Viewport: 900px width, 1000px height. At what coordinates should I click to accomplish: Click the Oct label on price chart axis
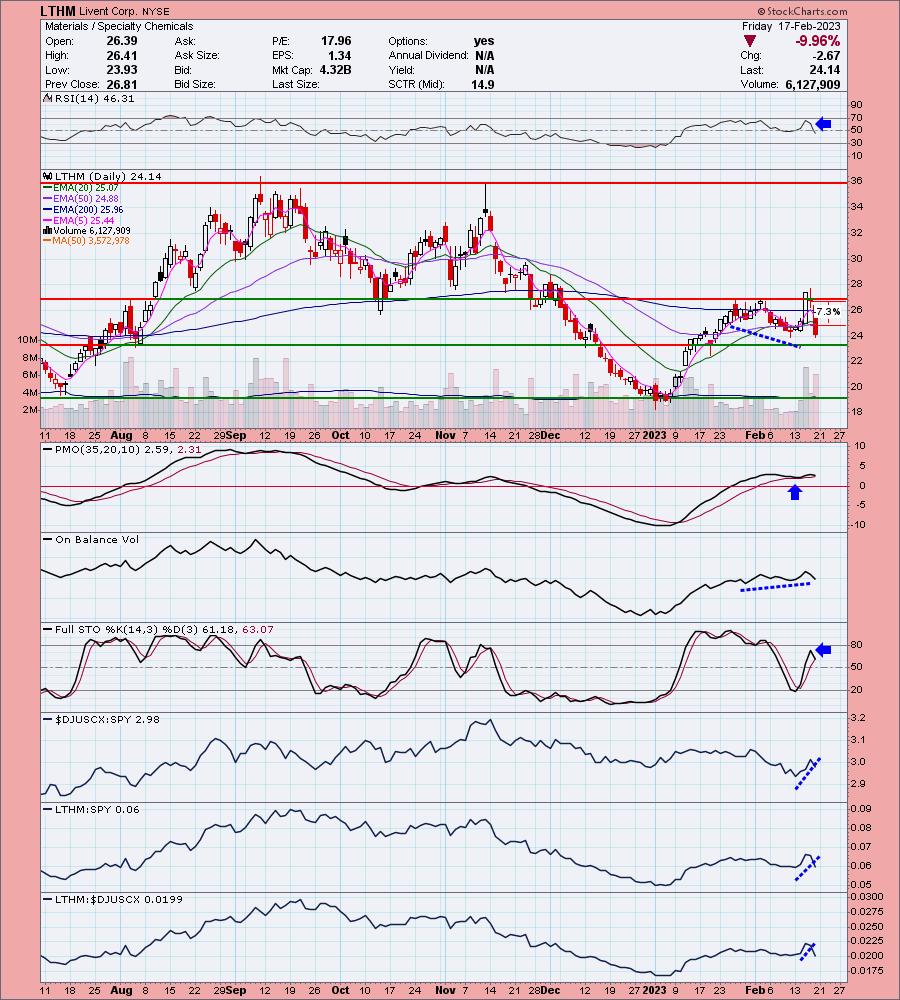[x=341, y=436]
